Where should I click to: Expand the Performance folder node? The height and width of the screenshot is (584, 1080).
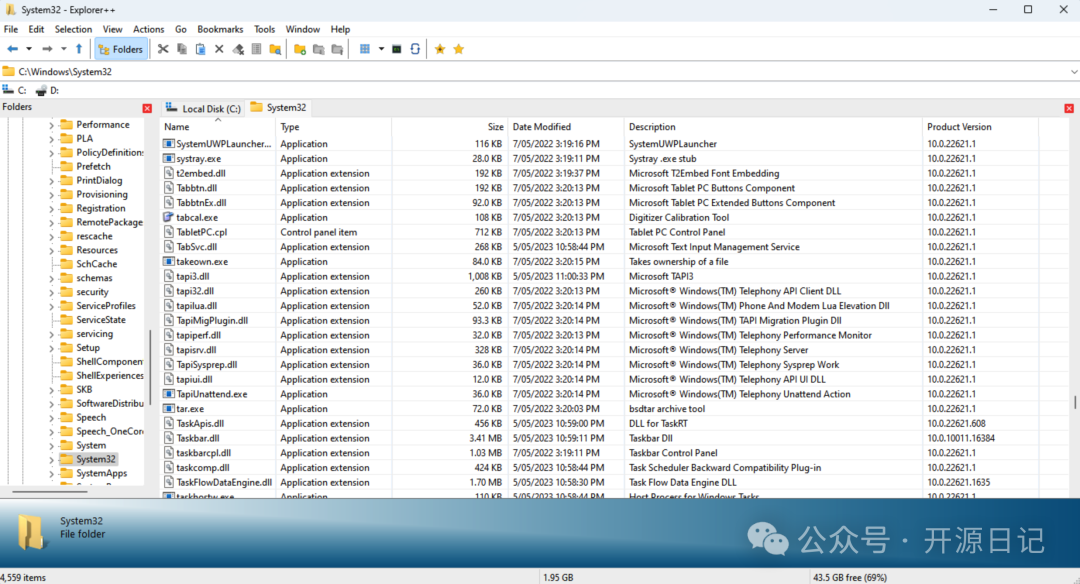click(51, 125)
